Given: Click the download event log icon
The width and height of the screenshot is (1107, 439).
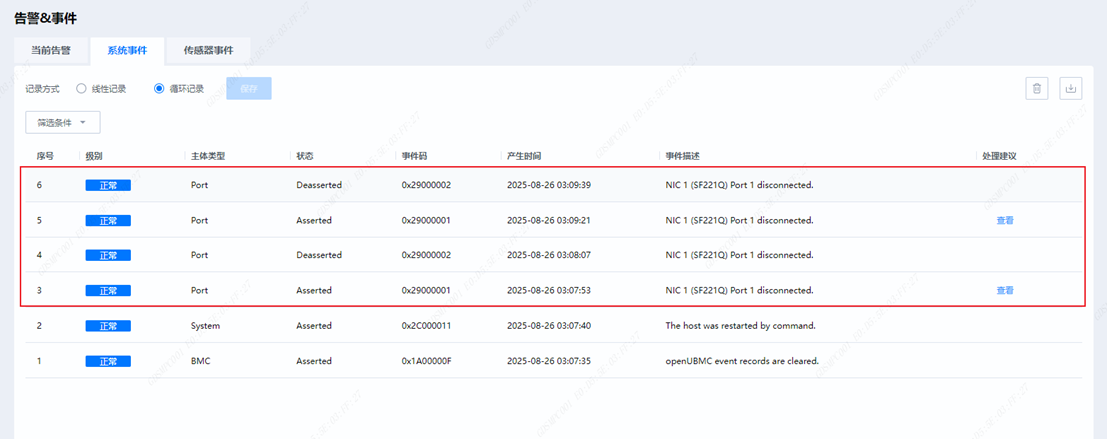Looking at the screenshot, I should click(x=1071, y=88).
